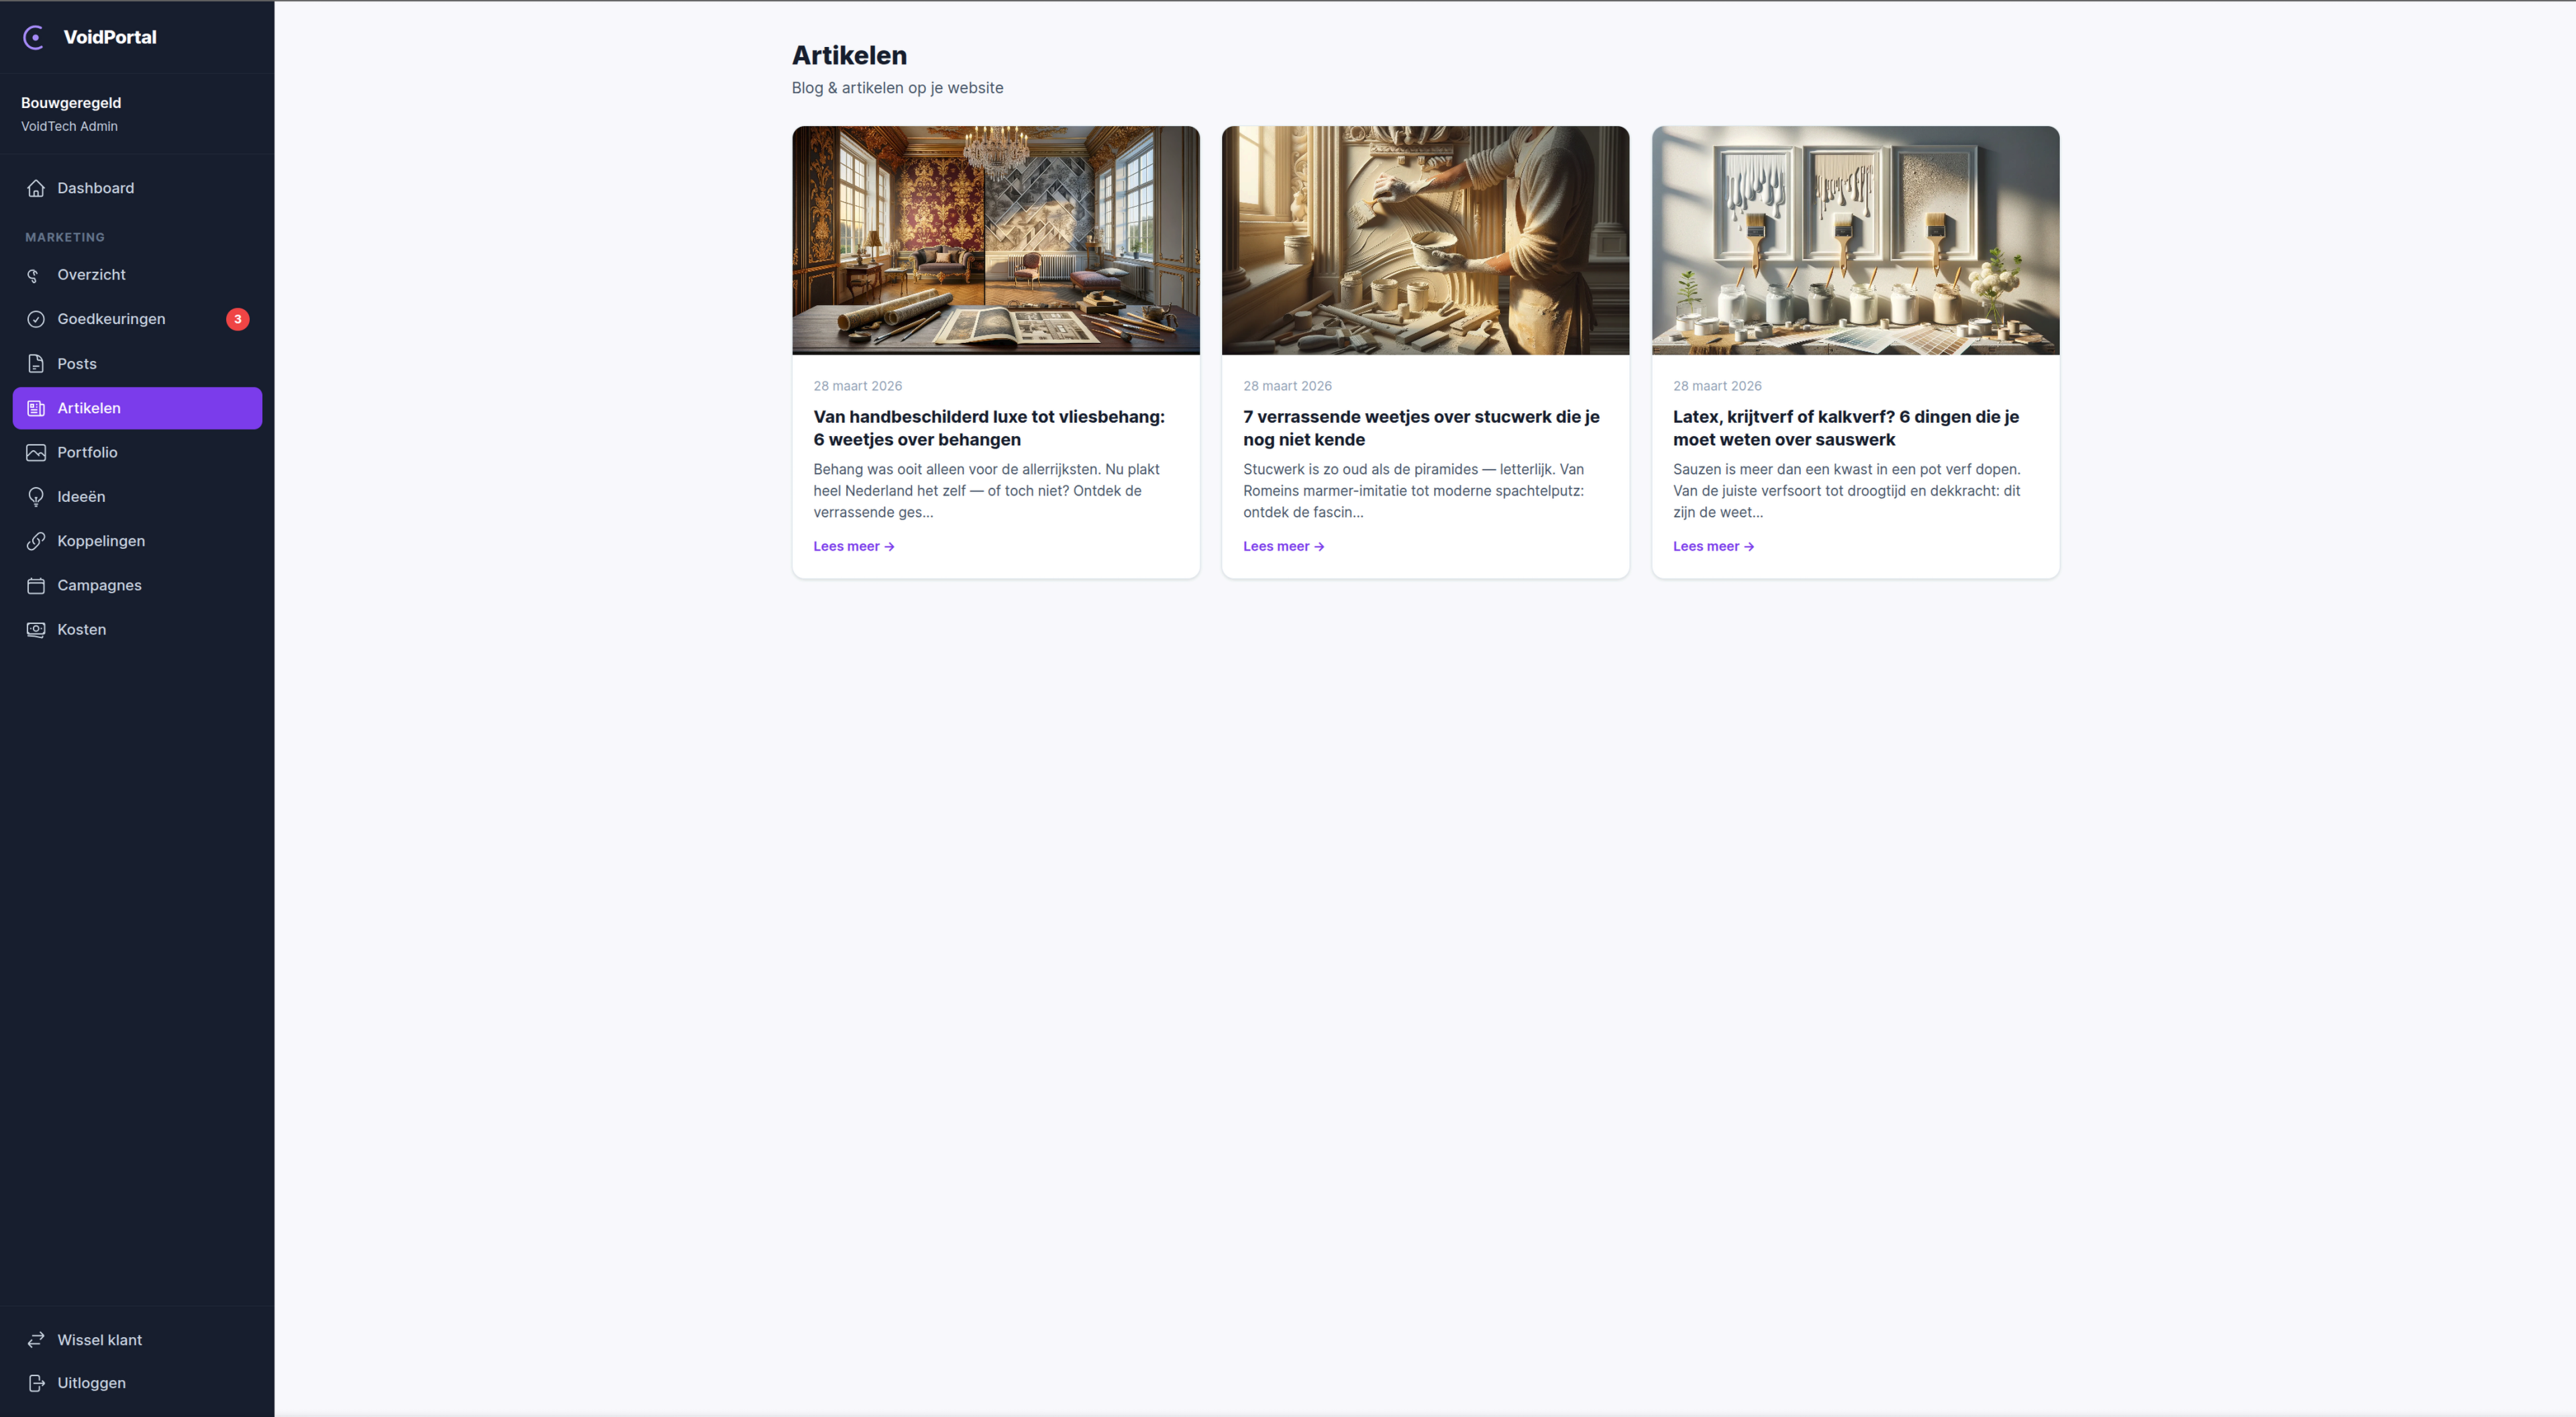The width and height of the screenshot is (2576, 1417).
Task: Open the sauswerk article titled Latex, krijtverf of kalkverf
Action: click(1845, 428)
